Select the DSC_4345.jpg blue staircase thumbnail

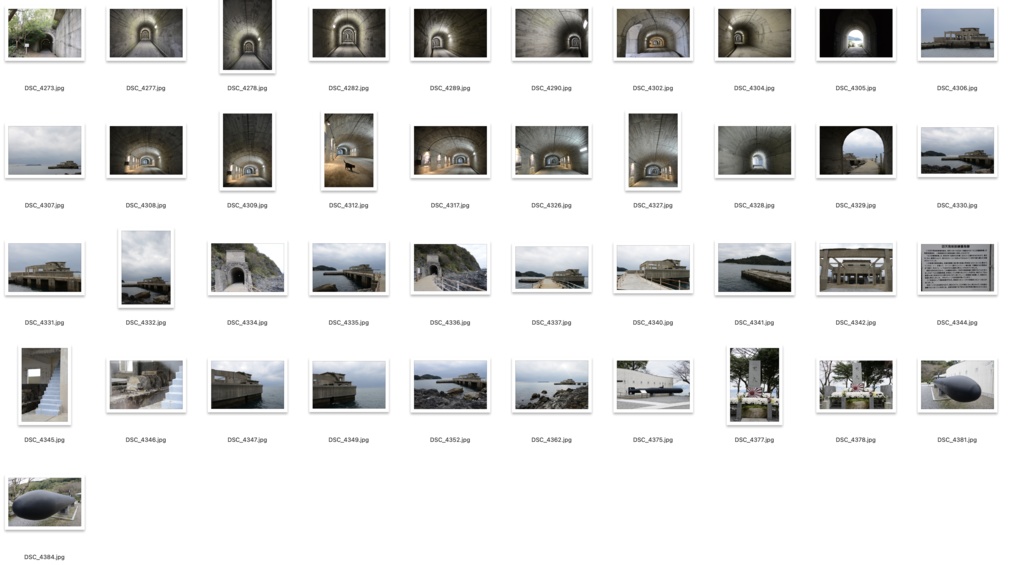44,385
